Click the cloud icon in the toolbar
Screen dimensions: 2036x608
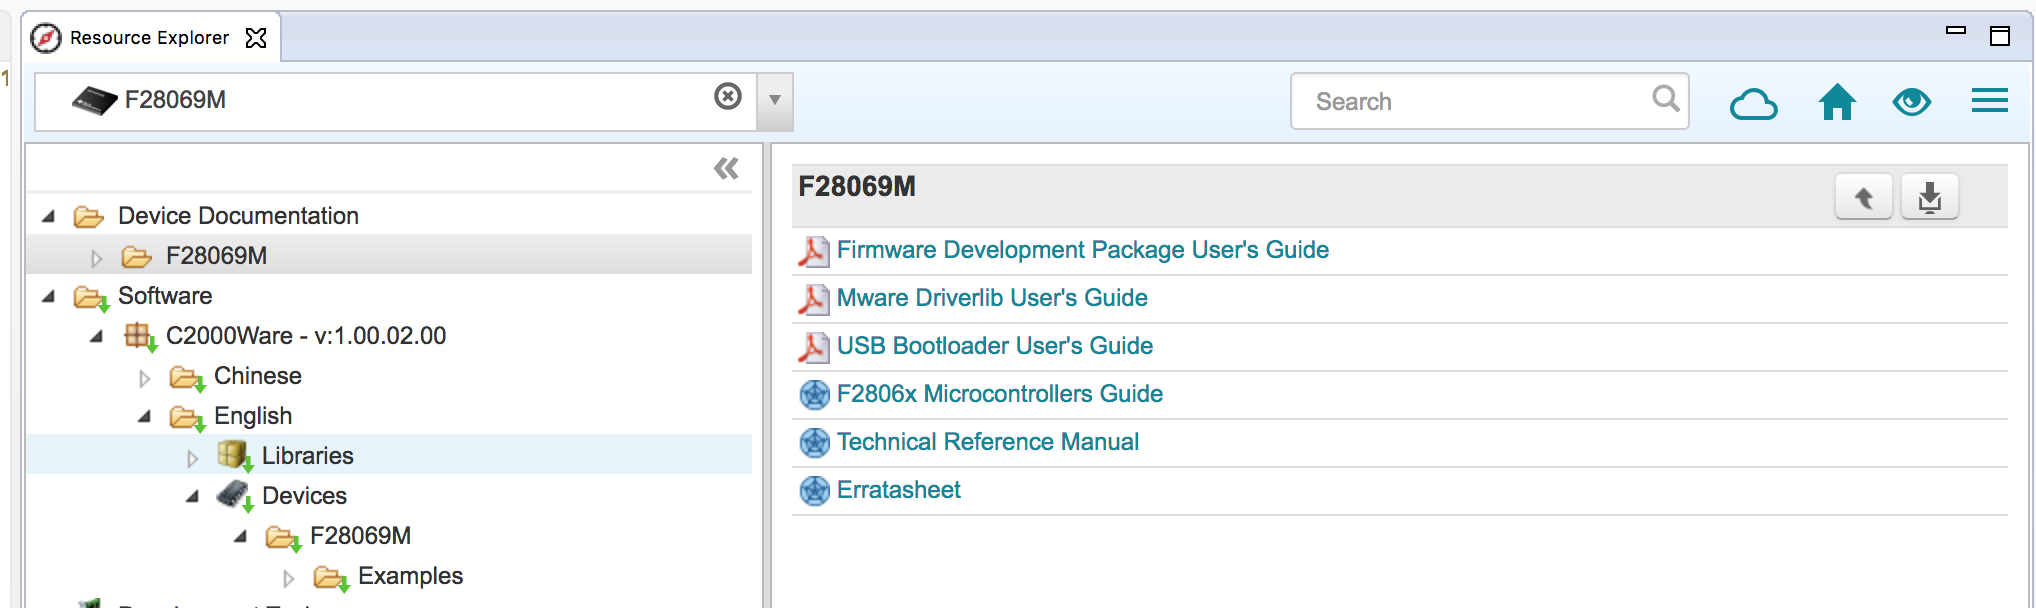click(x=1753, y=103)
